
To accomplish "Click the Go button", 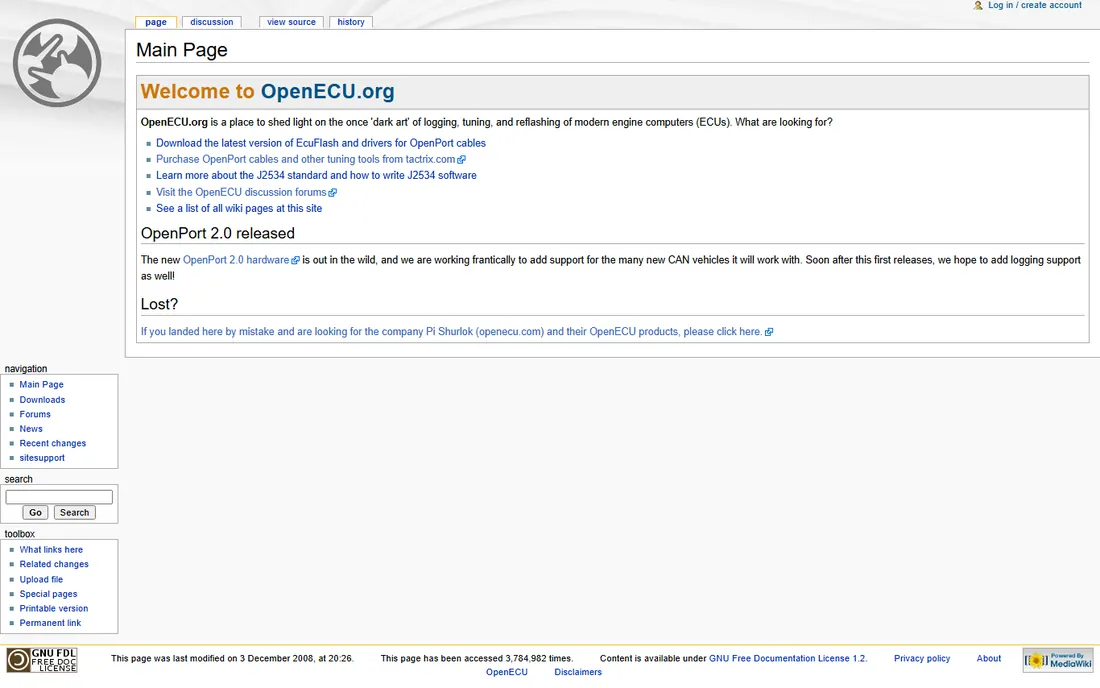I will coord(35,513).
